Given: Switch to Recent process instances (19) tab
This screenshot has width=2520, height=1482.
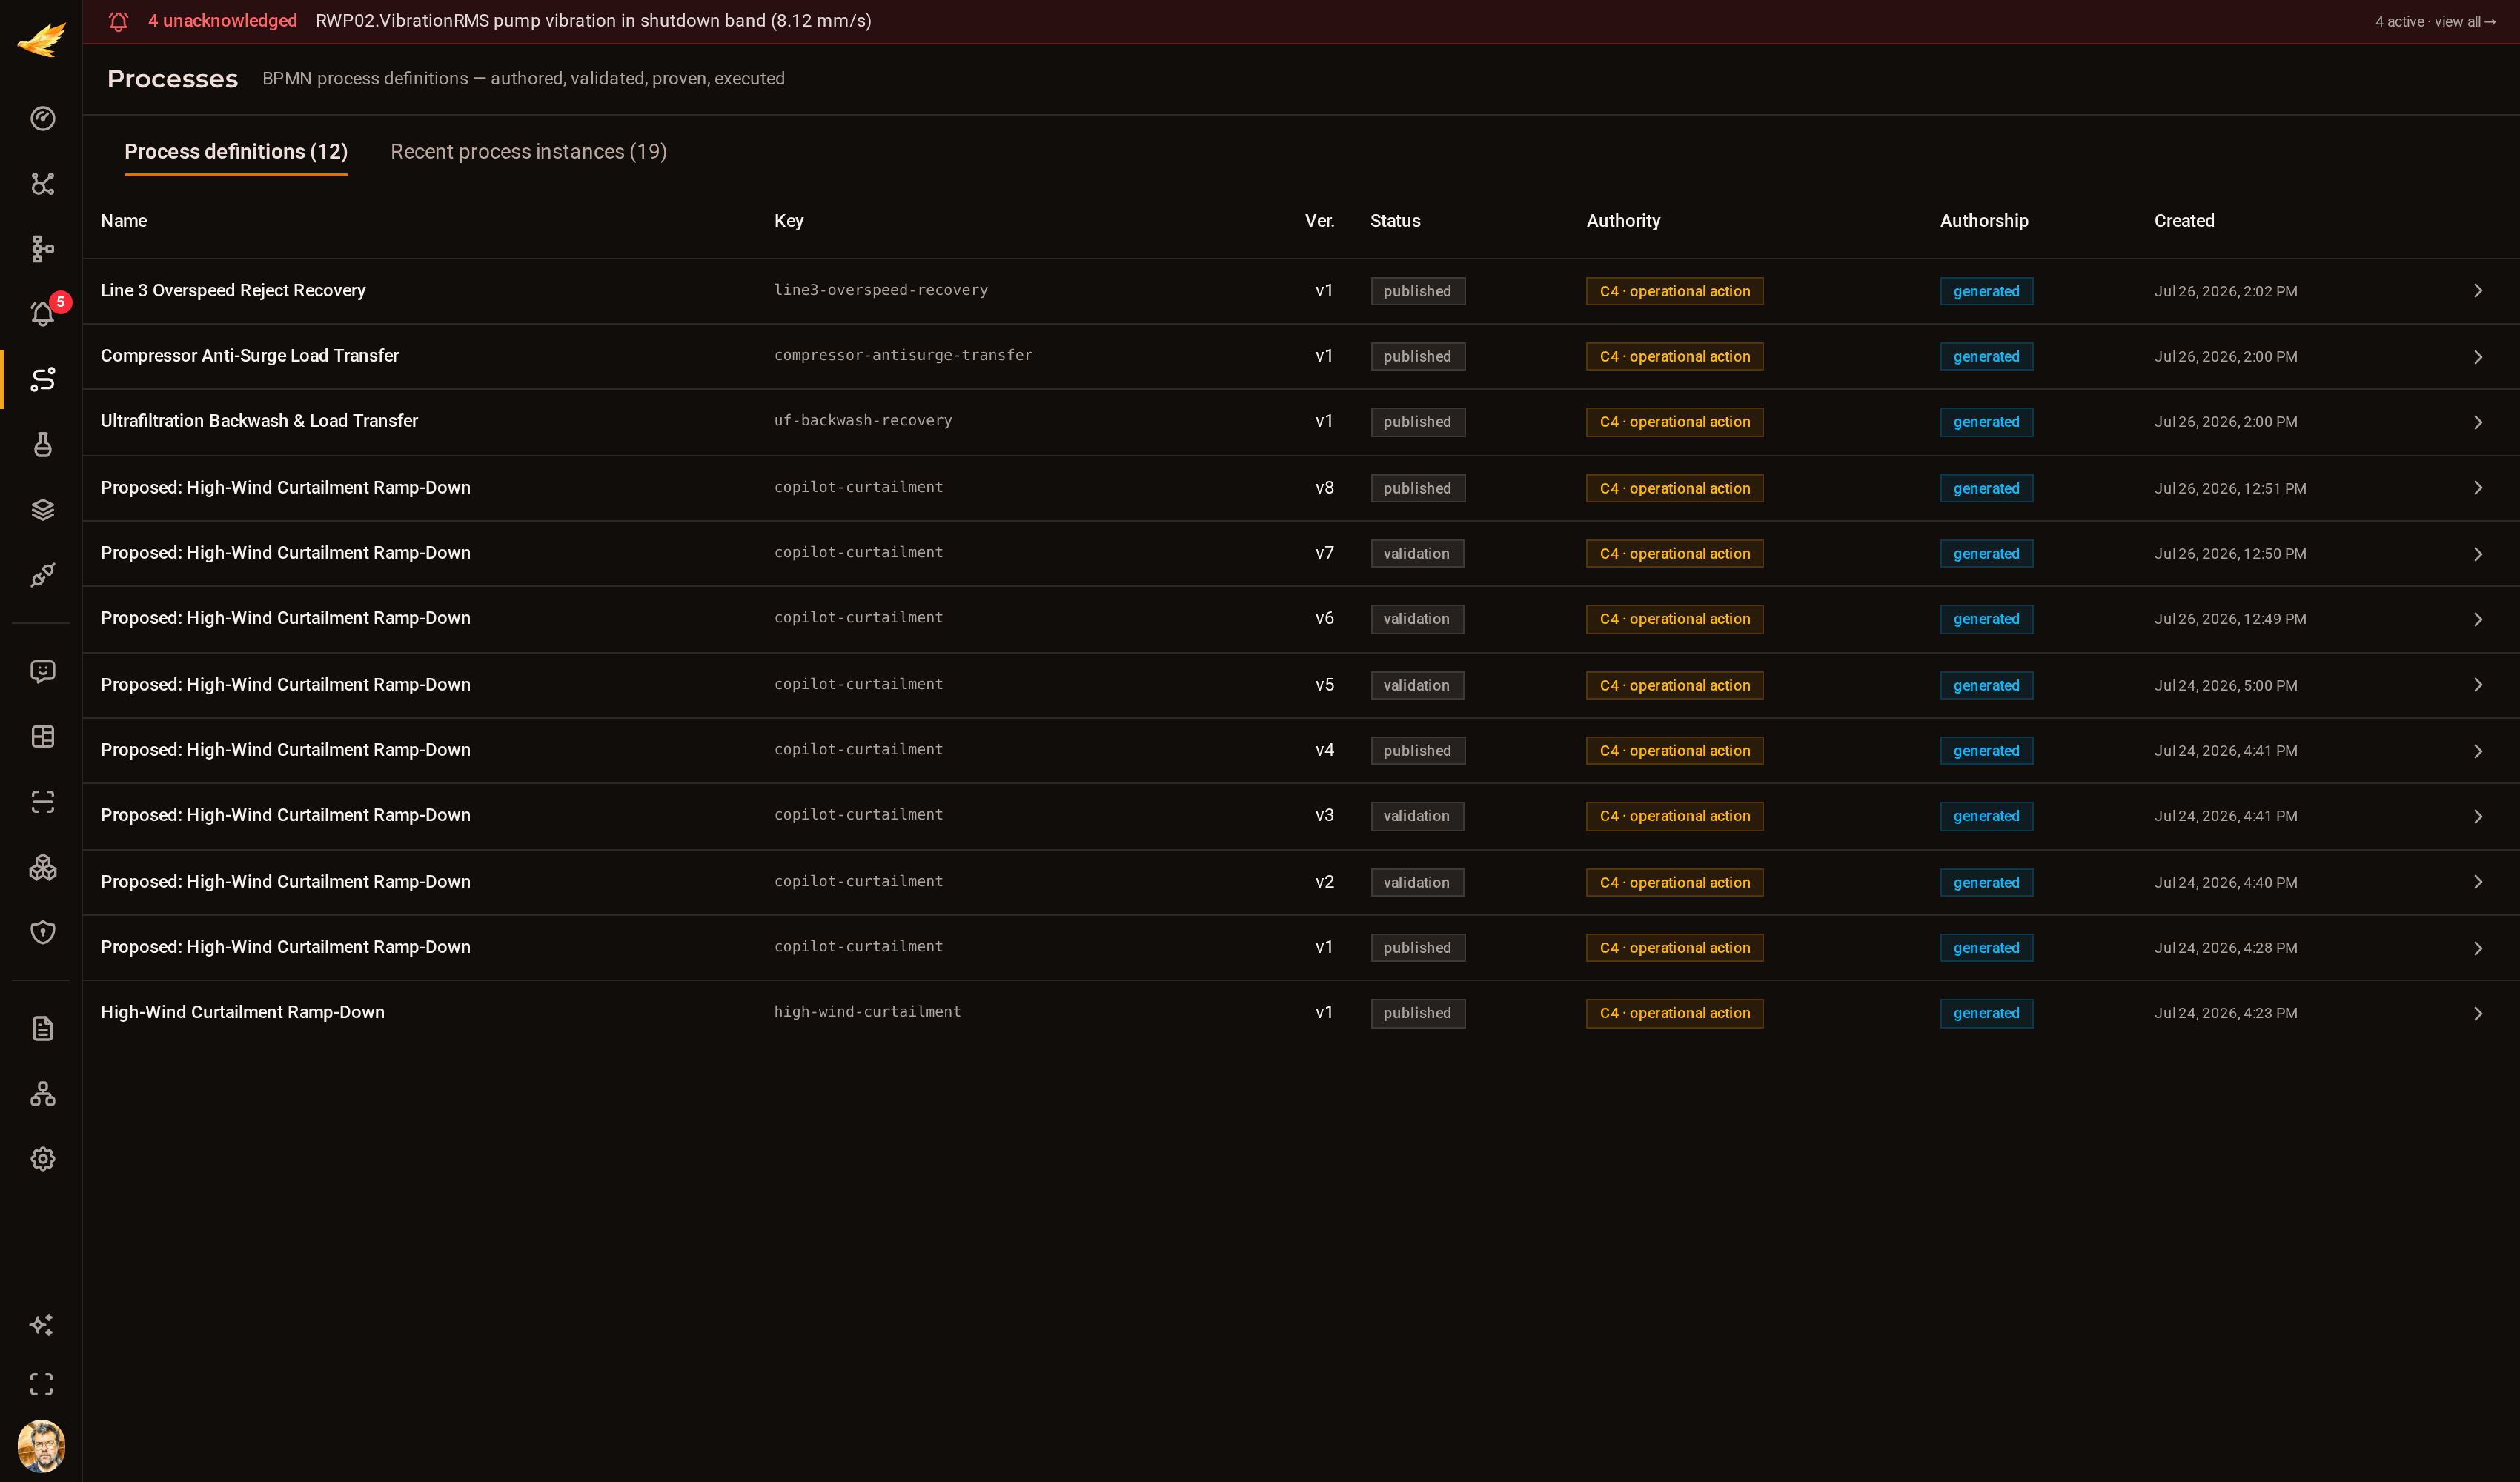Looking at the screenshot, I should click(528, 151).
